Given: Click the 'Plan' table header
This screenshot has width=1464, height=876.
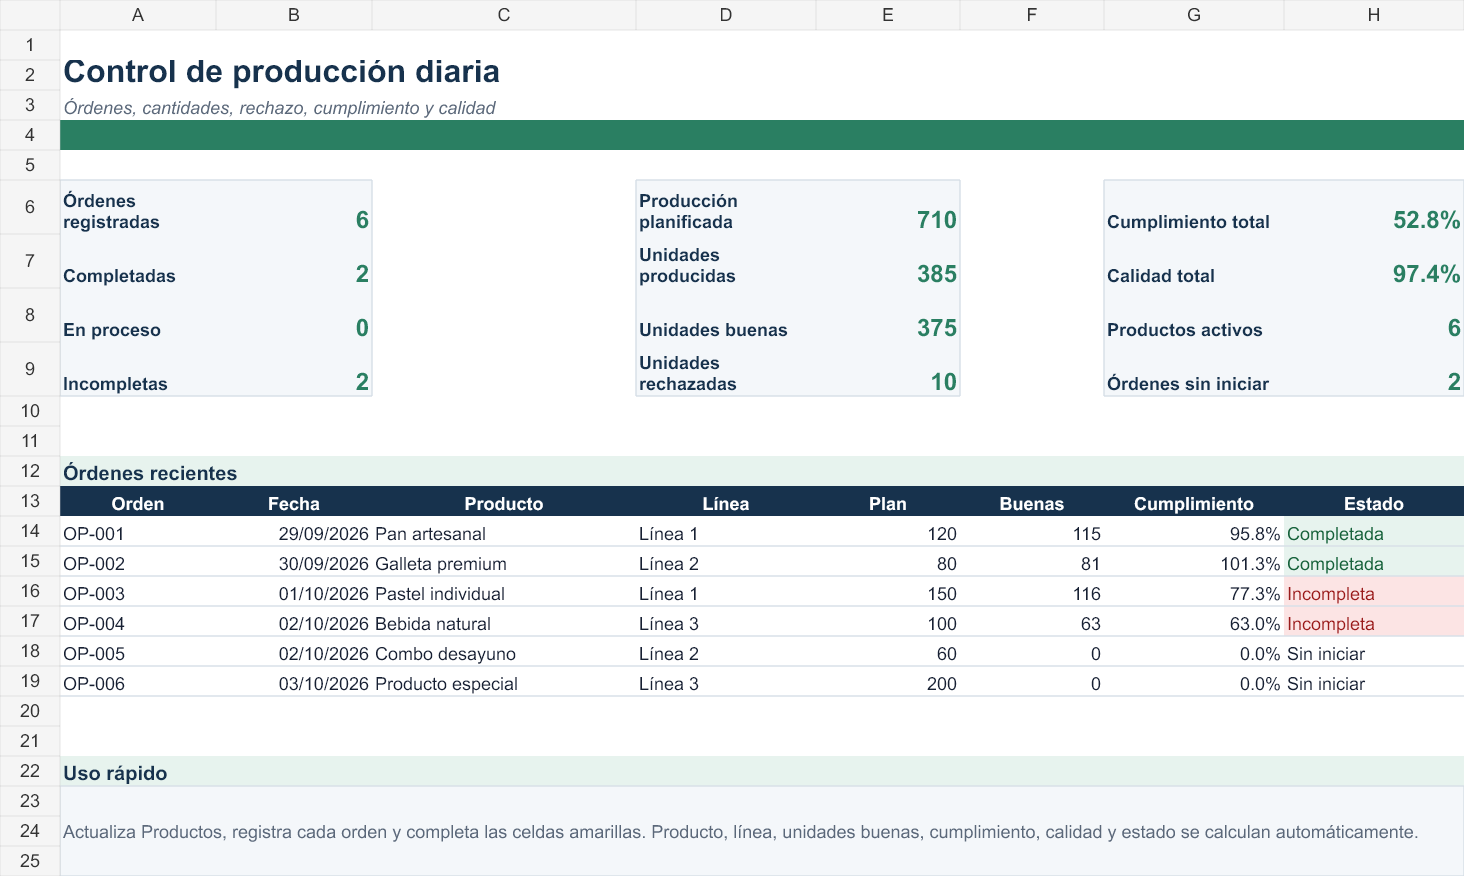Looking at the screenshot, I should tap(888, 501).
